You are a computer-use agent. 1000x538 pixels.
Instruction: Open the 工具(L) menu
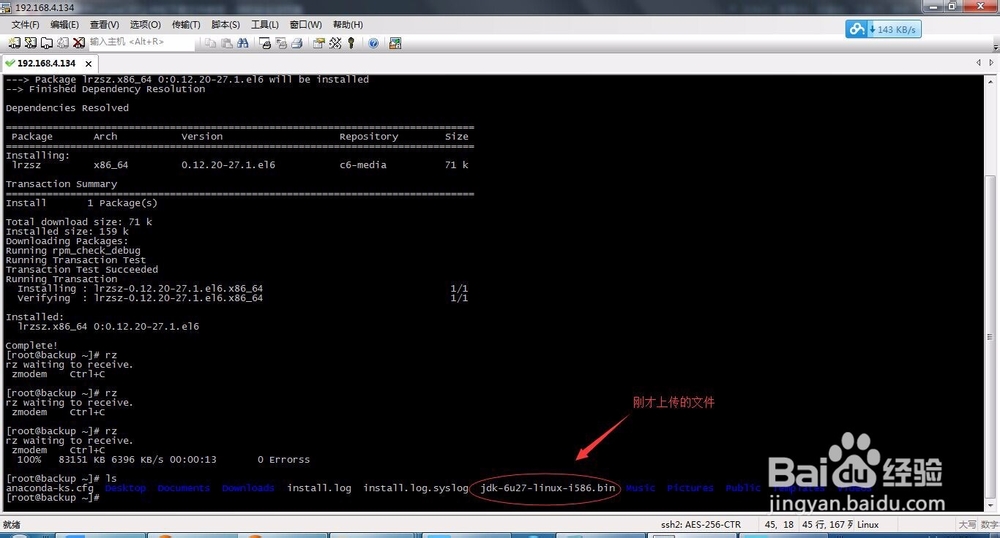(265, 24)
